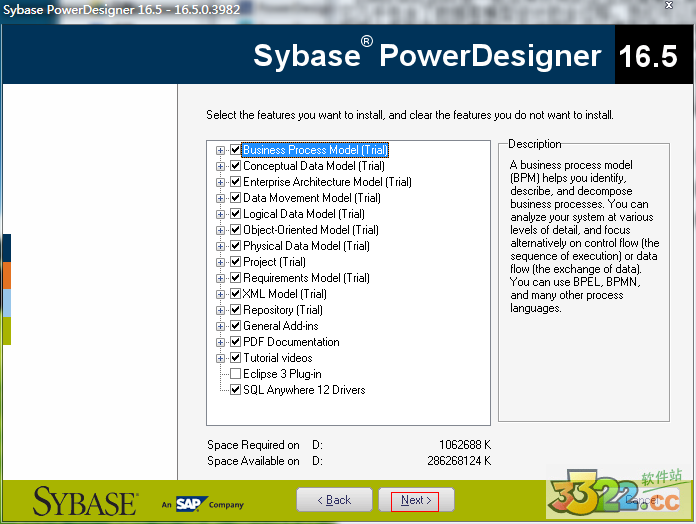Uncheck PDF Documentation checkbox
Viewport: 696px width, 524px height.
(x=236, y=341)
